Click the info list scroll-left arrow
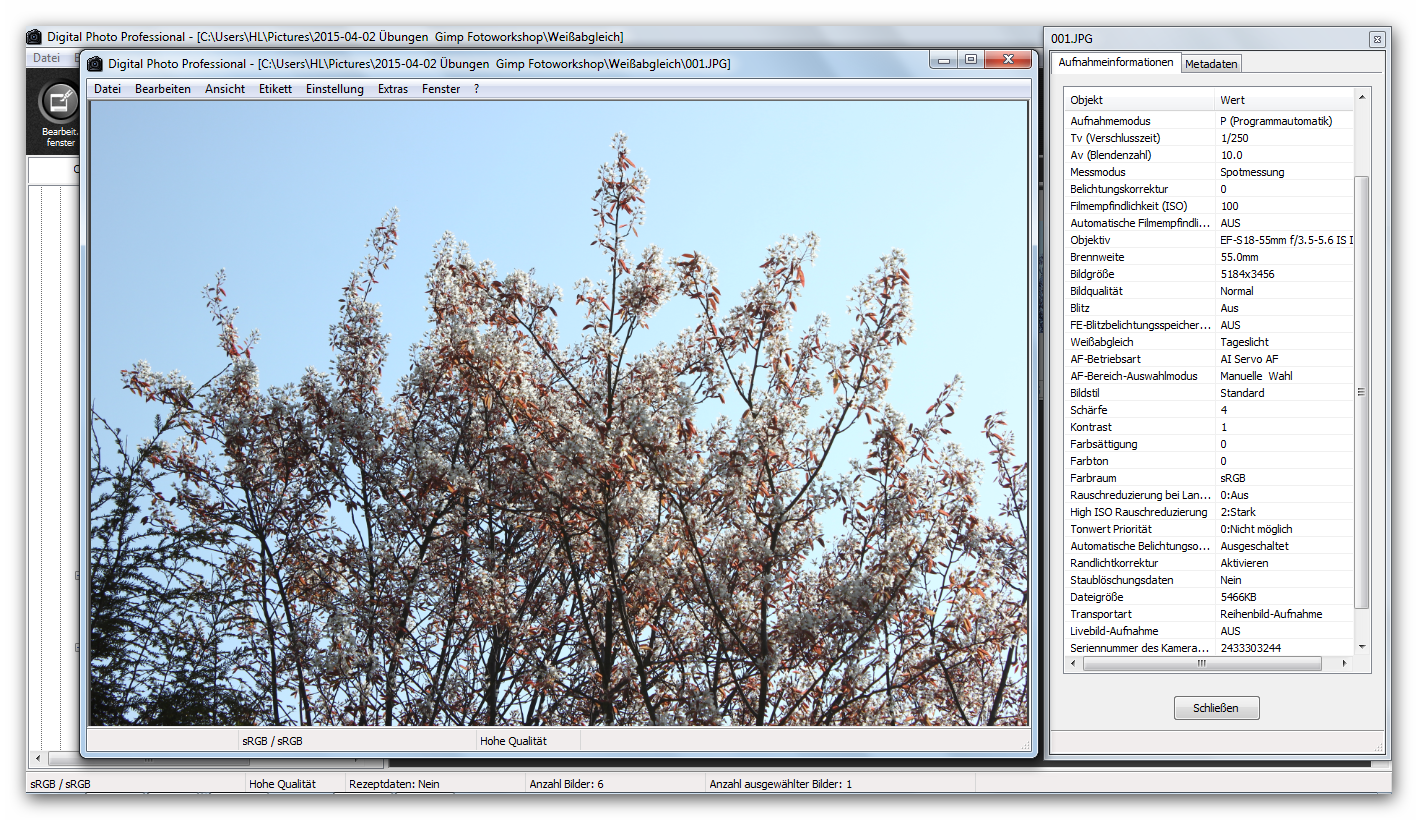This screenshot has width=1418, height=820. [x=1073, y=663]
